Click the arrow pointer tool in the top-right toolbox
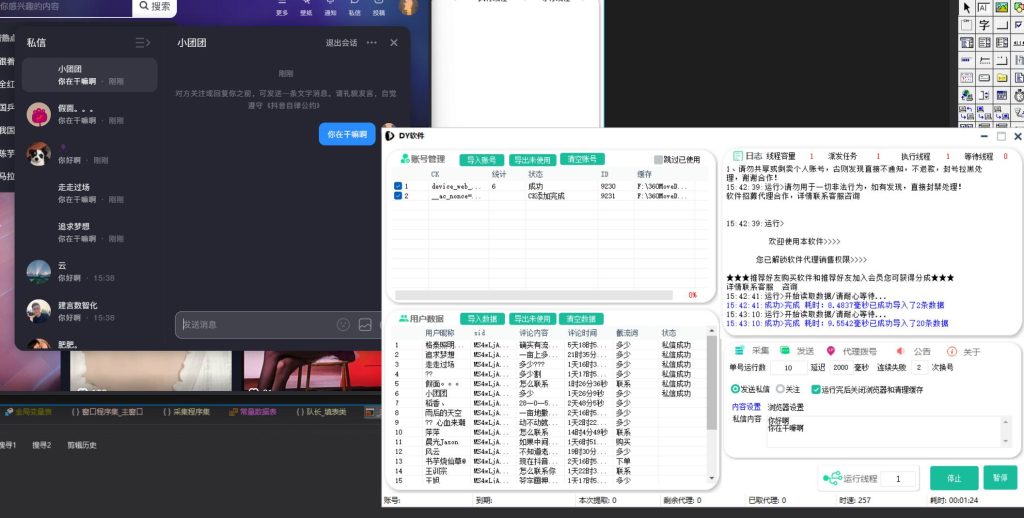 point(967,7)
